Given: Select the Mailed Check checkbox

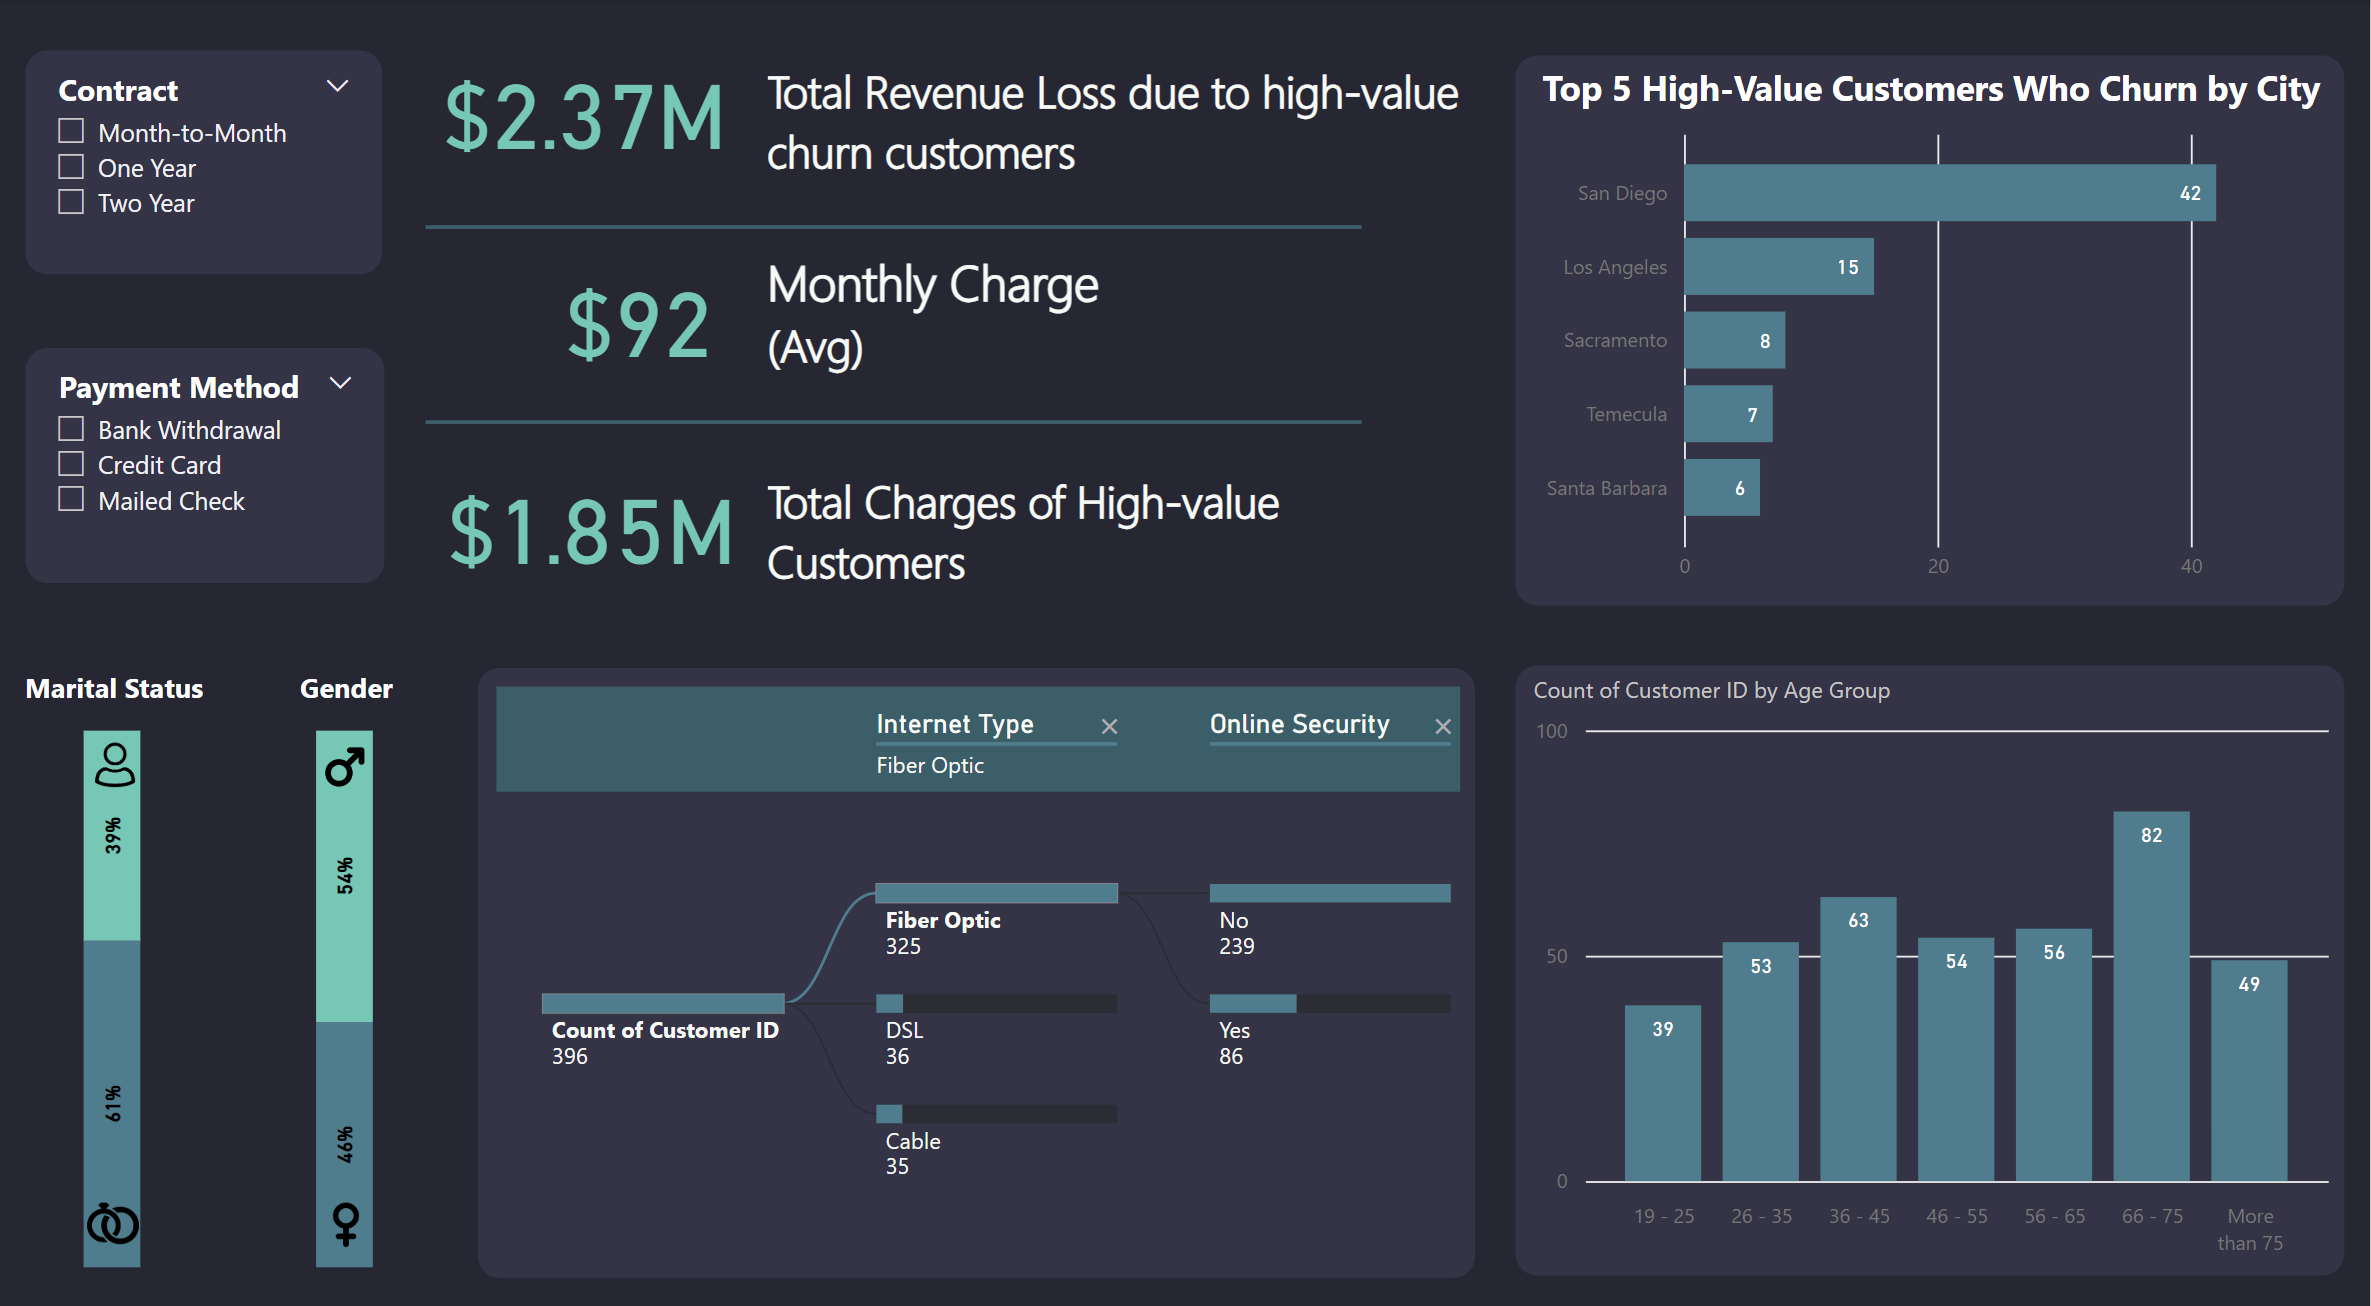Looking at the screenshot, I should coord(71,499).
